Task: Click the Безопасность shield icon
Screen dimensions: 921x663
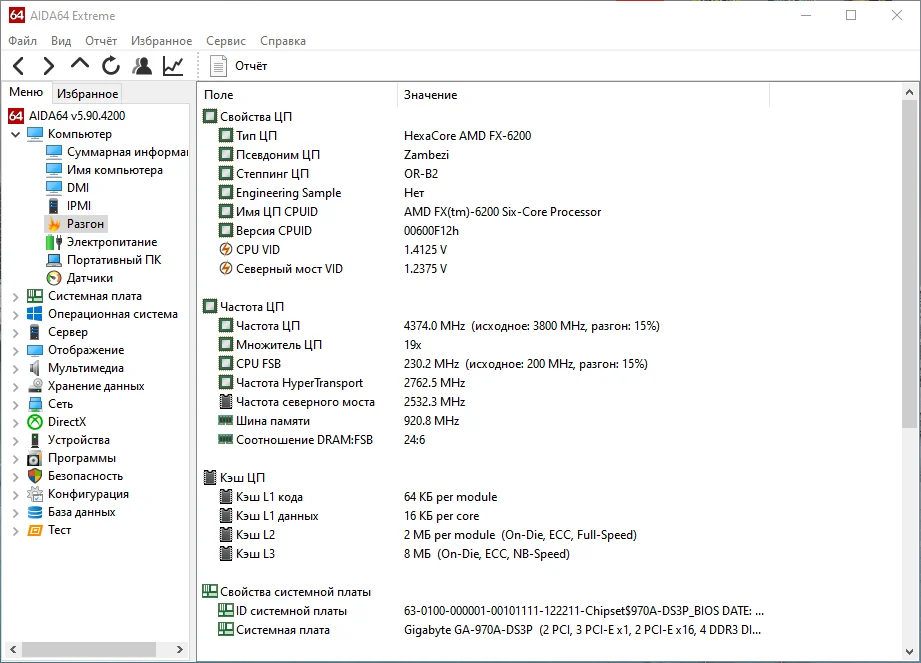Action: click(35, 476)
